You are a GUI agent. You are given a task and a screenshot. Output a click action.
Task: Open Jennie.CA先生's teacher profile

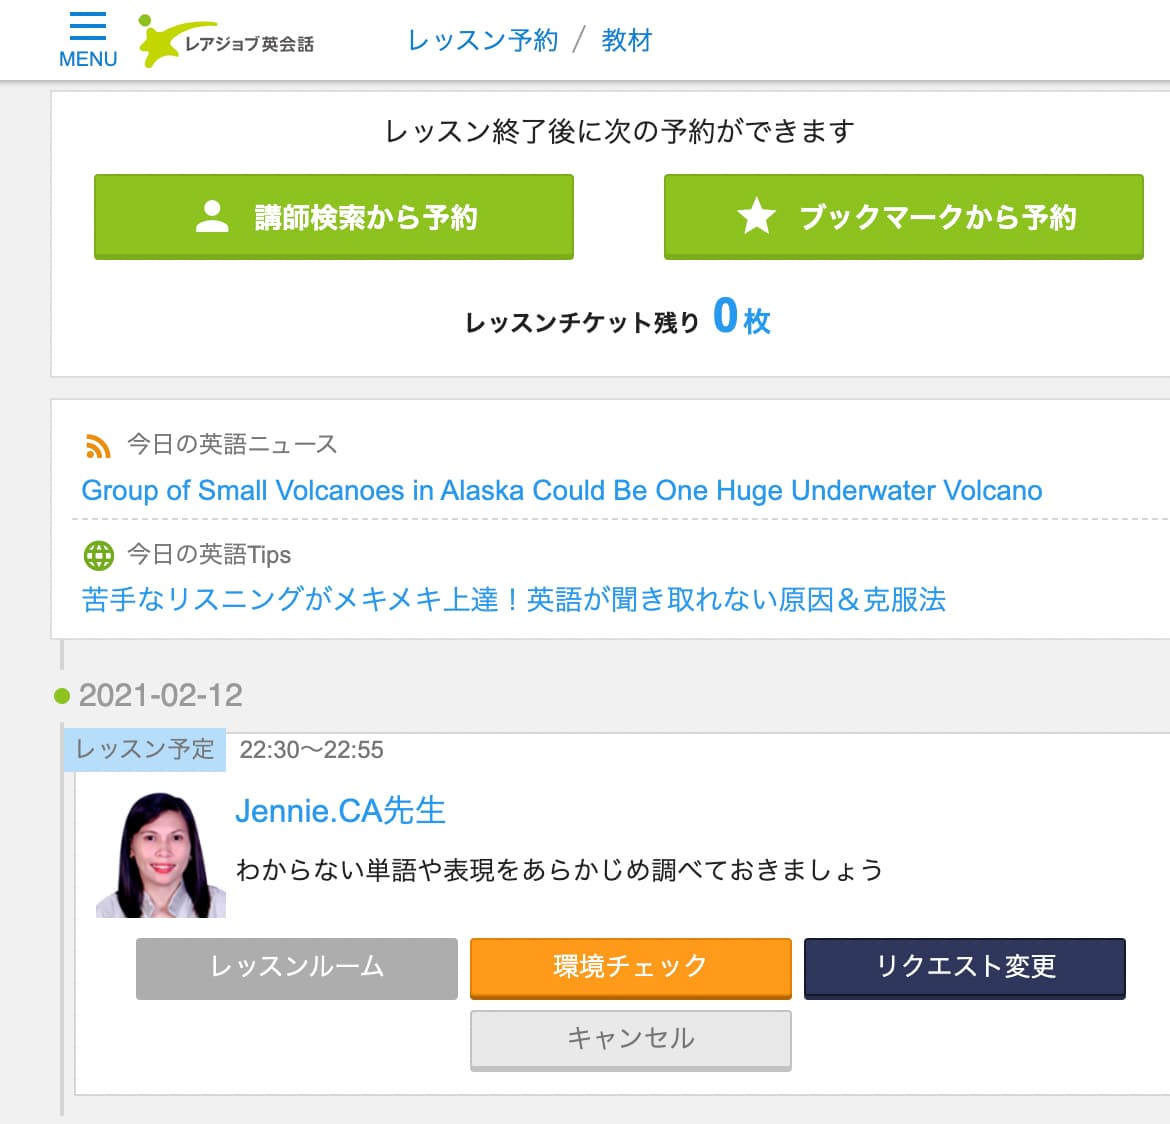click(342, 811)
